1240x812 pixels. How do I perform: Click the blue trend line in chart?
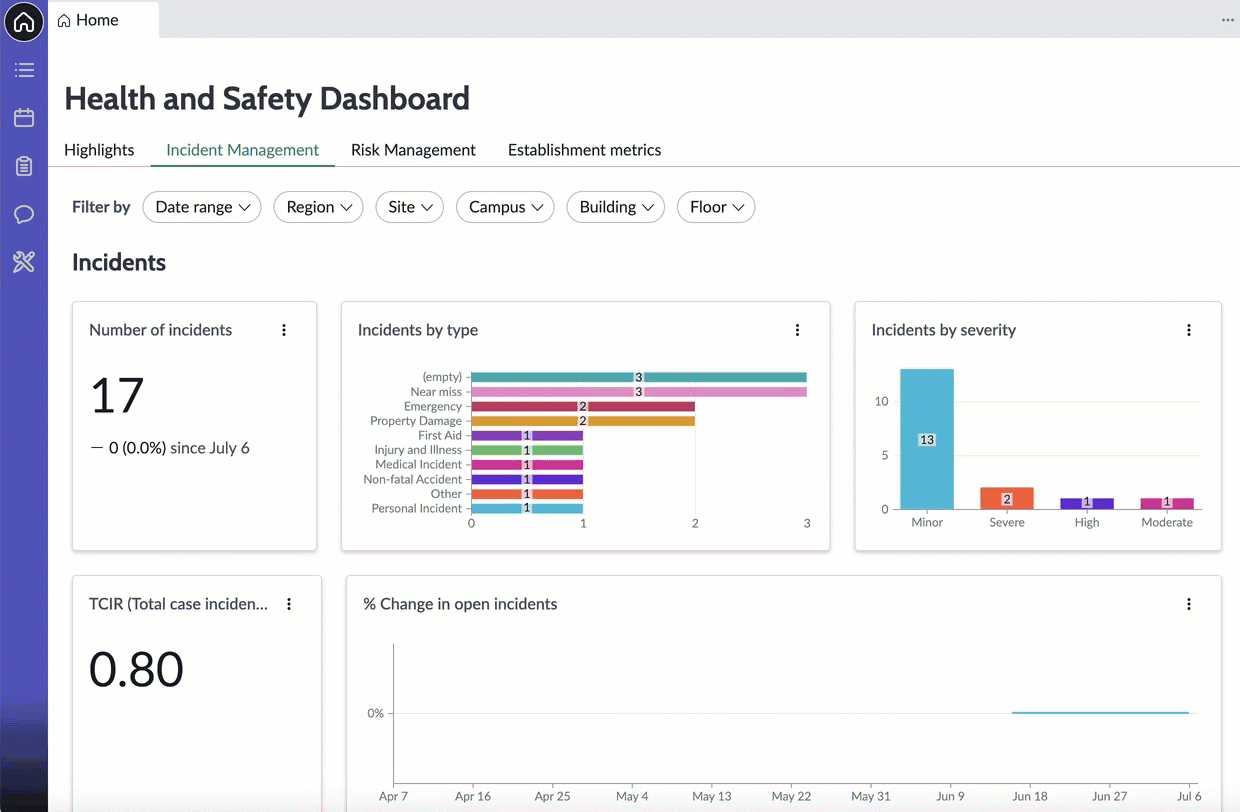pos(1100,713)
